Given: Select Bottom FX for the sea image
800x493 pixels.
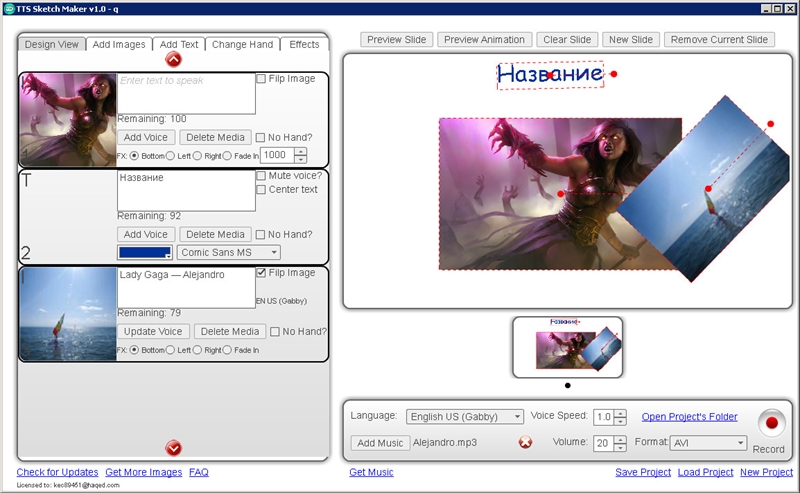Looking at the screenshot, I should [134, 350].
